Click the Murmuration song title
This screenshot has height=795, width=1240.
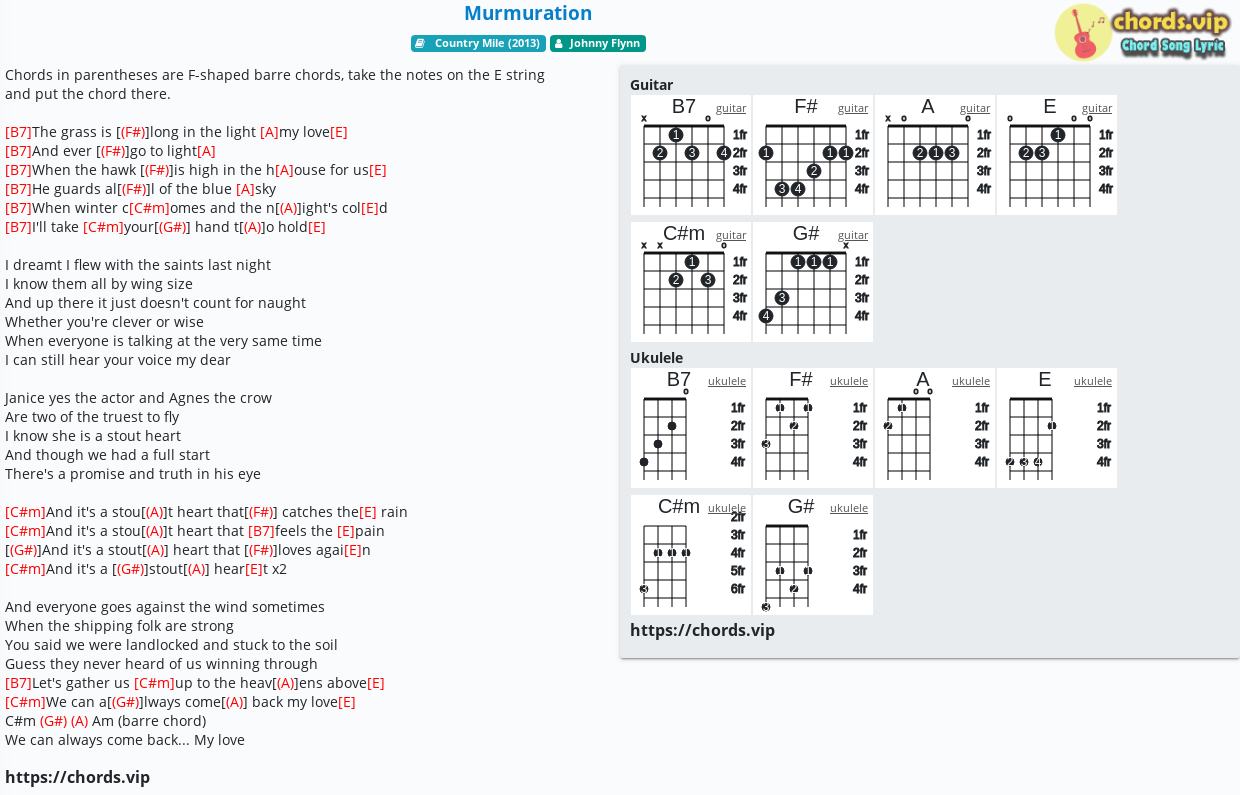(528, 13)
